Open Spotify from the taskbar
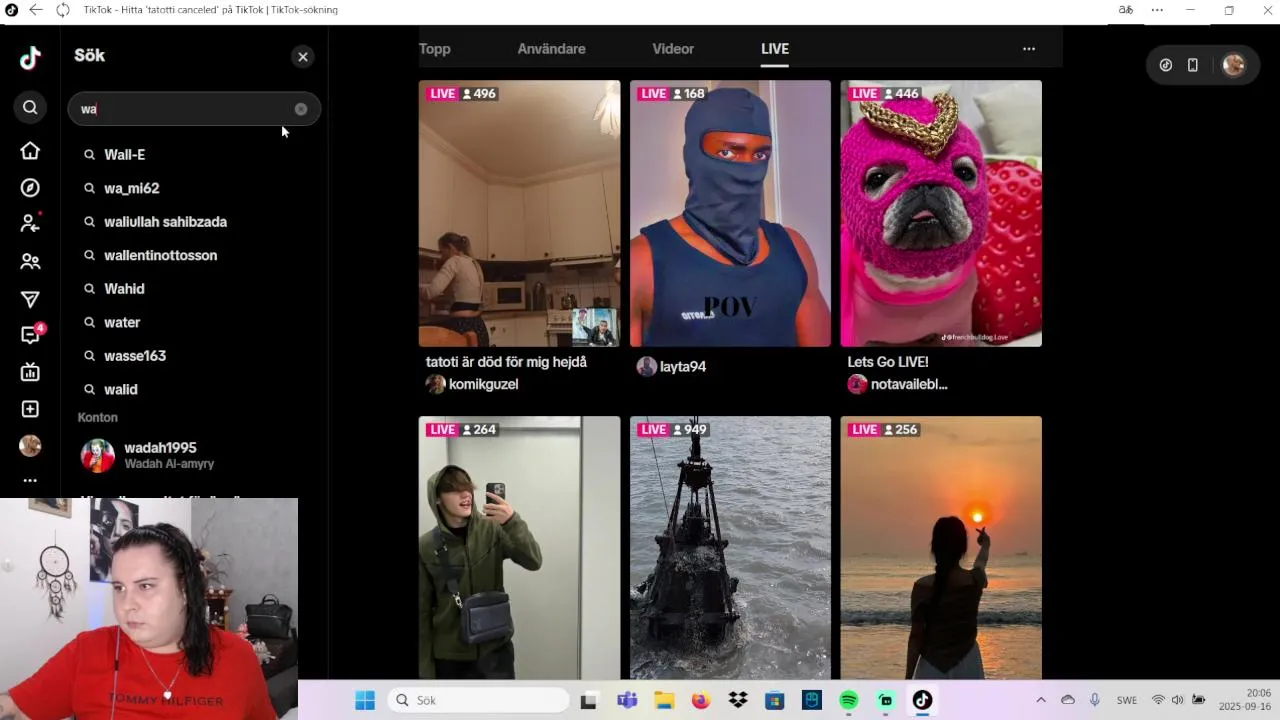Screen dimensions: 1280x720 point(849,700)
